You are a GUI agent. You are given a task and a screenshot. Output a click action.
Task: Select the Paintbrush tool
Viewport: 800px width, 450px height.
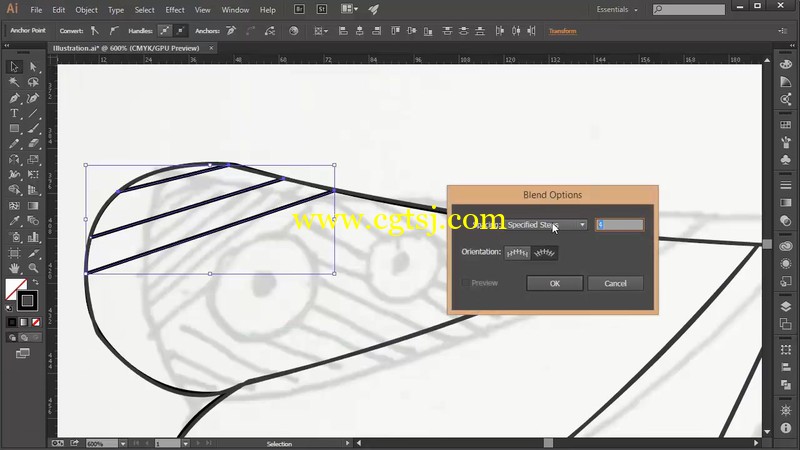pos(33,129)
